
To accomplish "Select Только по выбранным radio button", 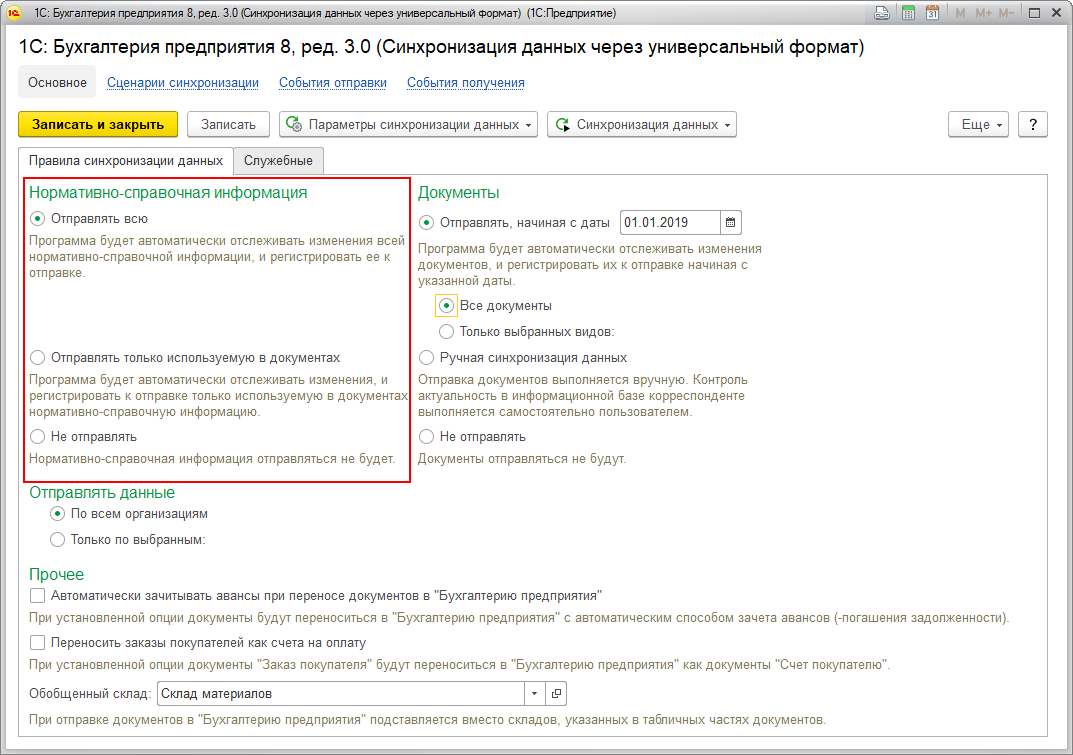I will coord(57,539).
